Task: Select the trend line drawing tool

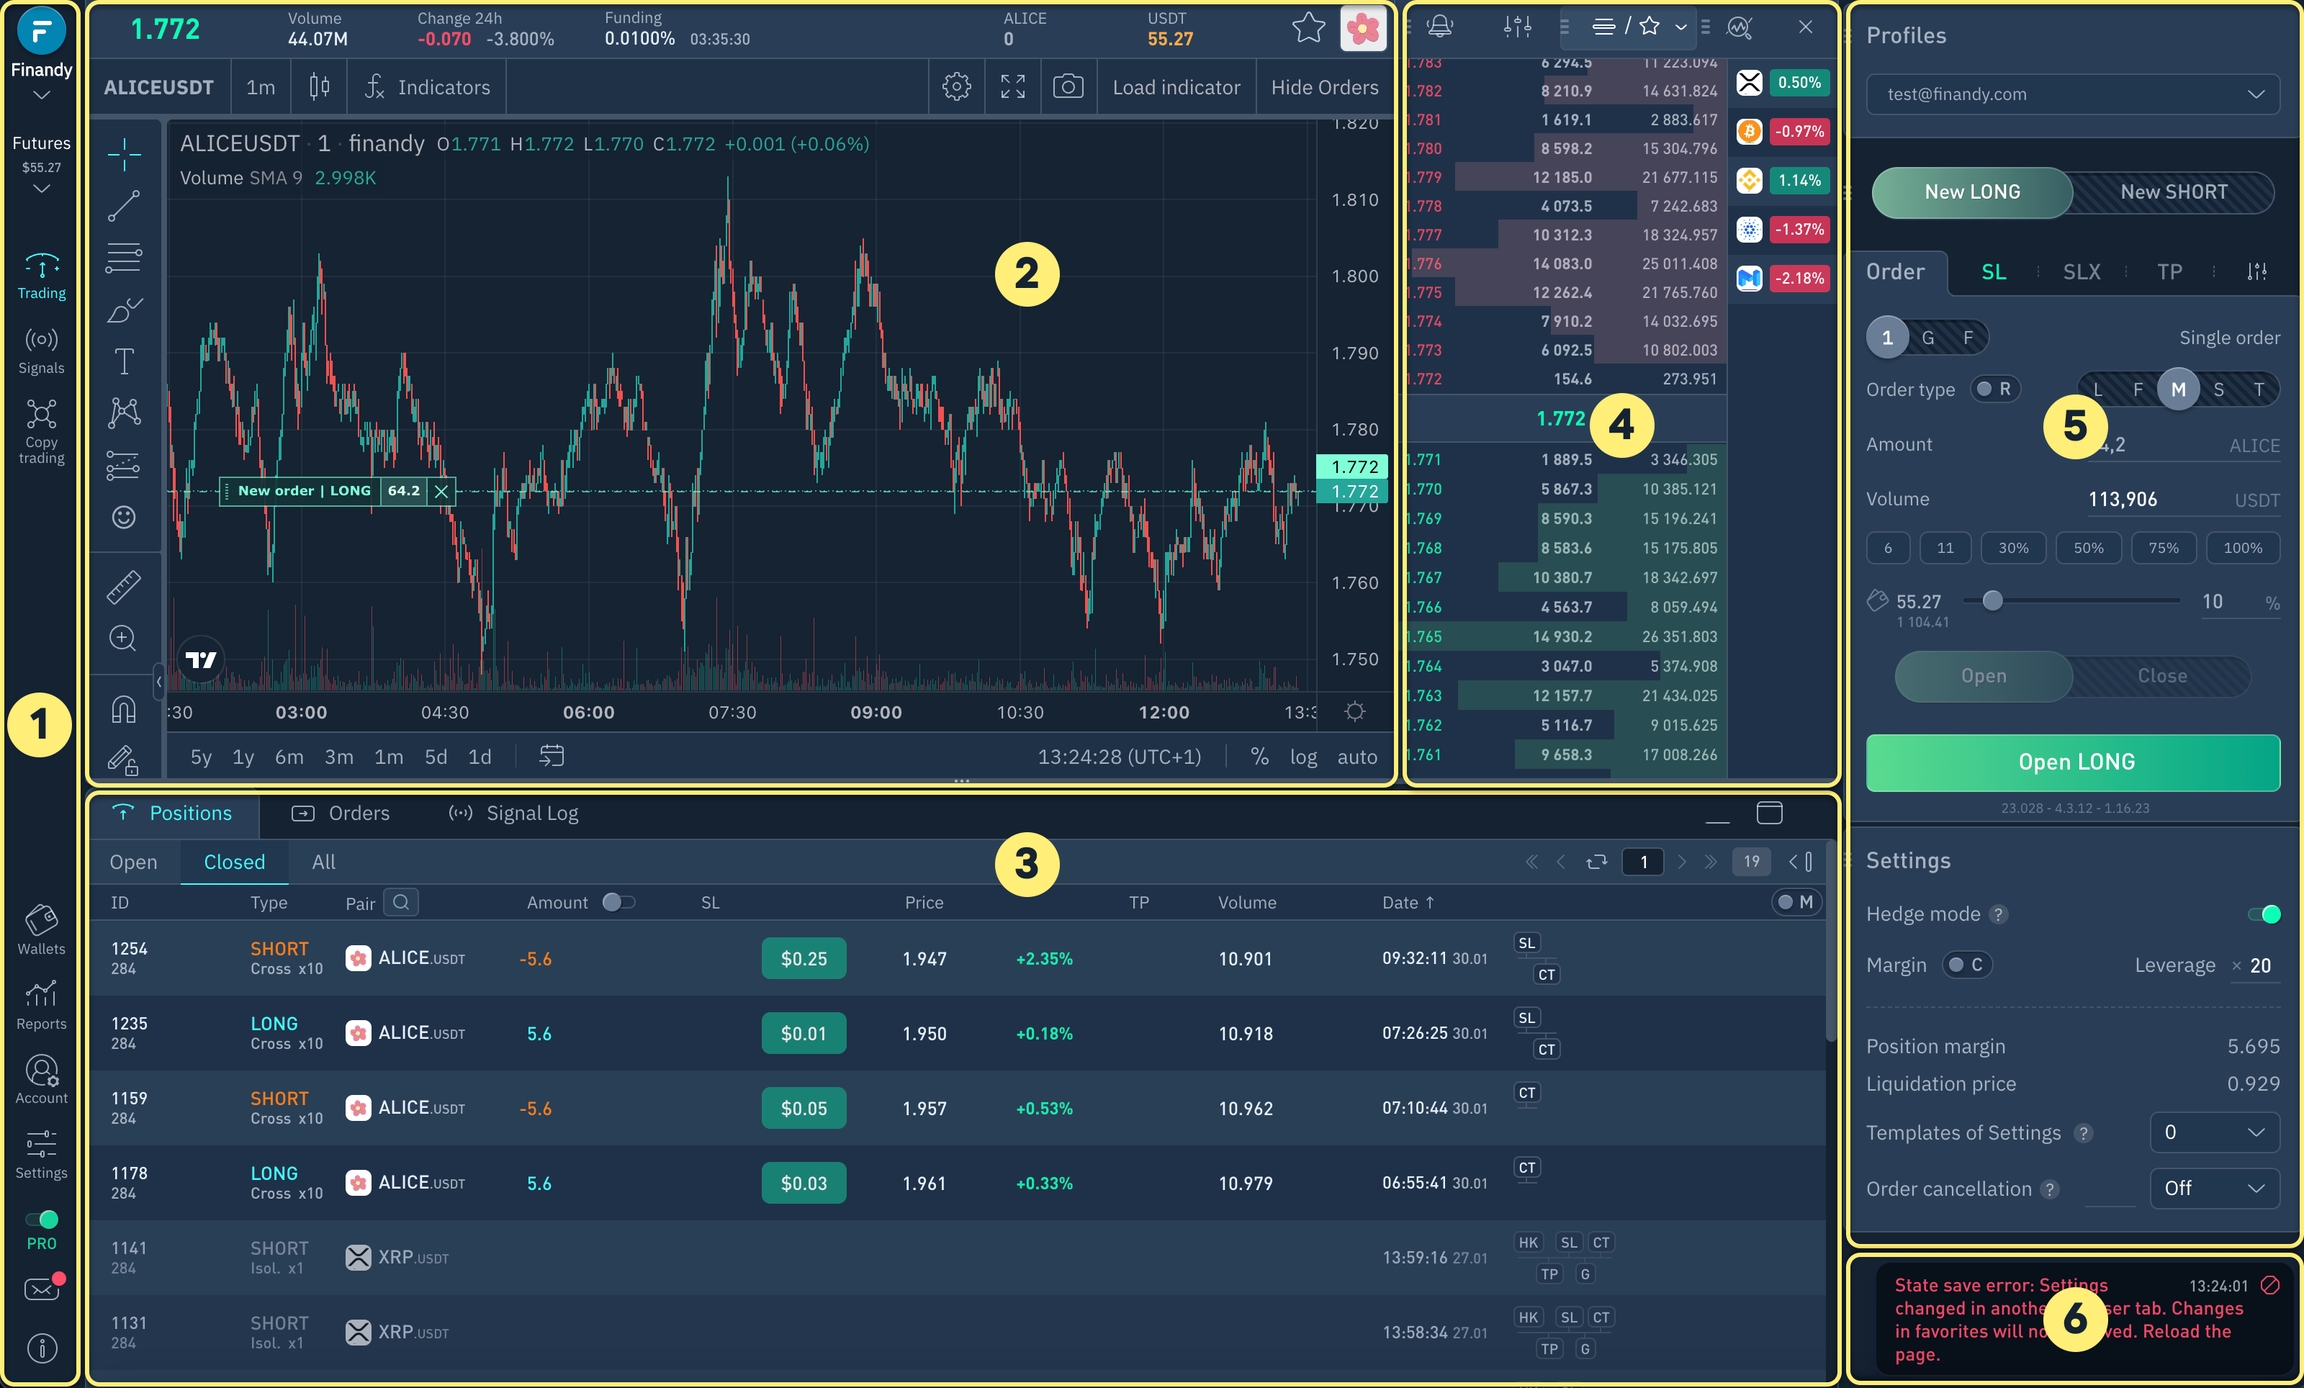Action: pos(124,206)
